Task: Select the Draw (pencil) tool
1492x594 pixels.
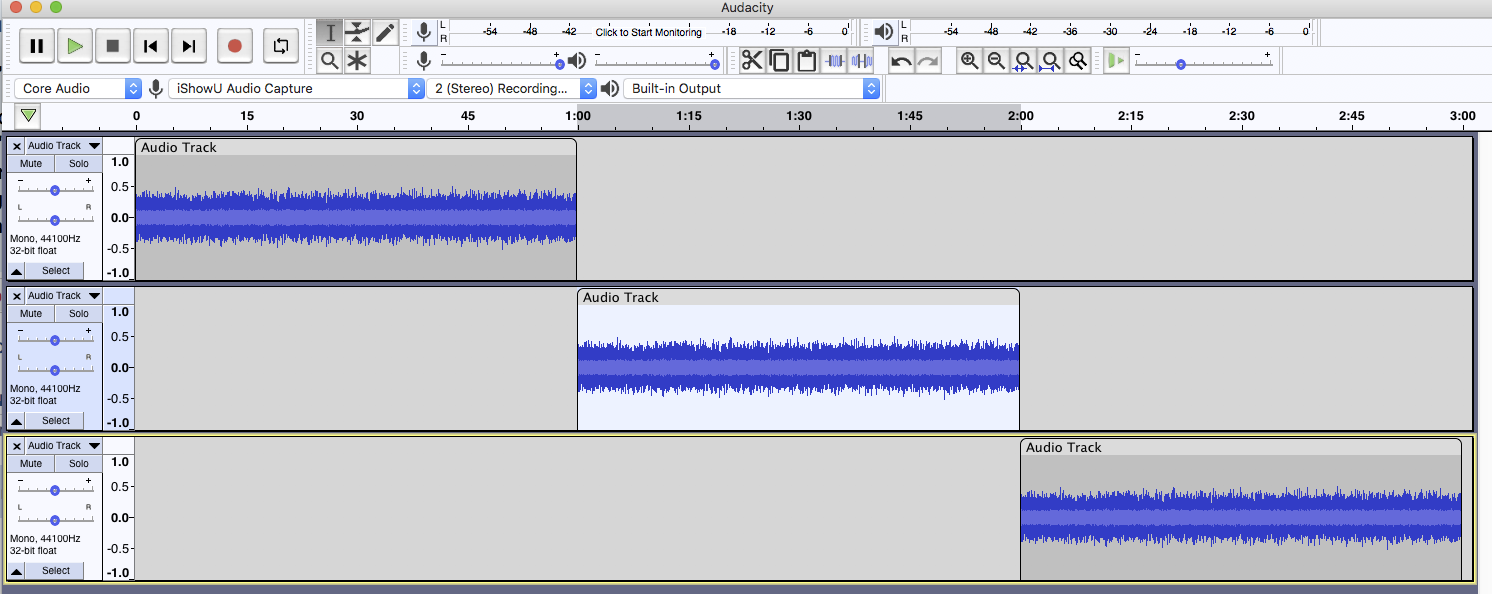Action: pos(385,33)
